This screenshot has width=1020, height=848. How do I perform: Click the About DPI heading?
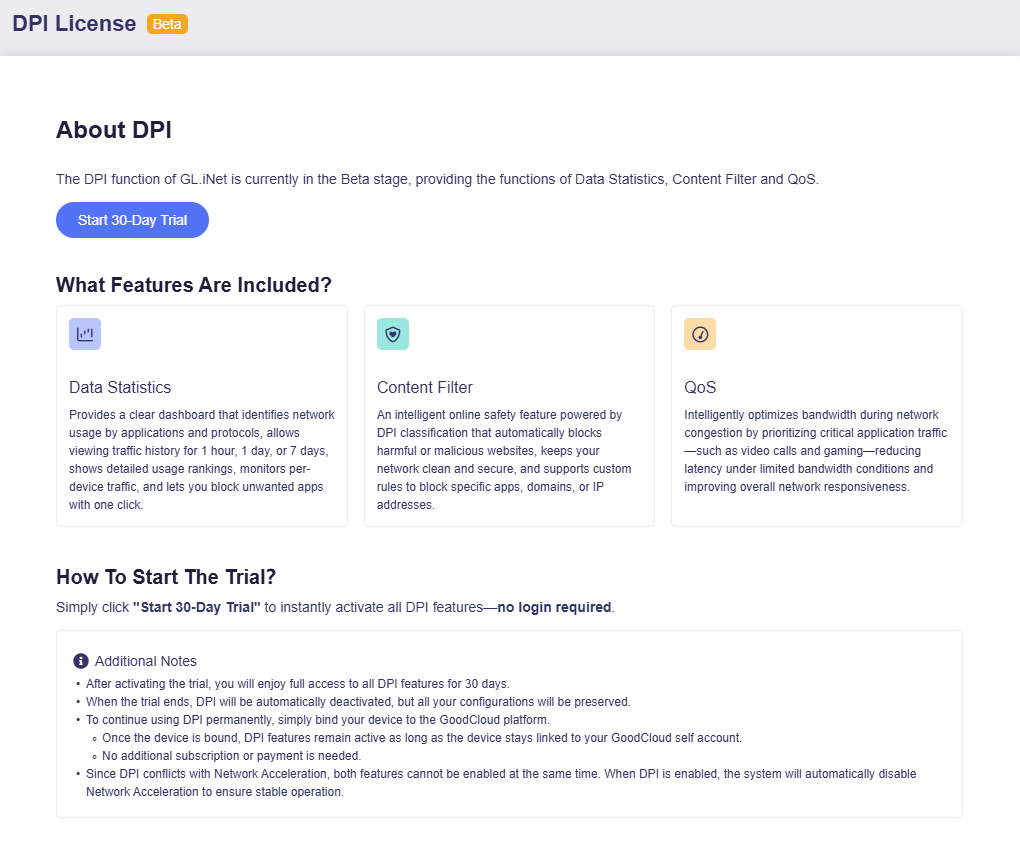(113, 130)
